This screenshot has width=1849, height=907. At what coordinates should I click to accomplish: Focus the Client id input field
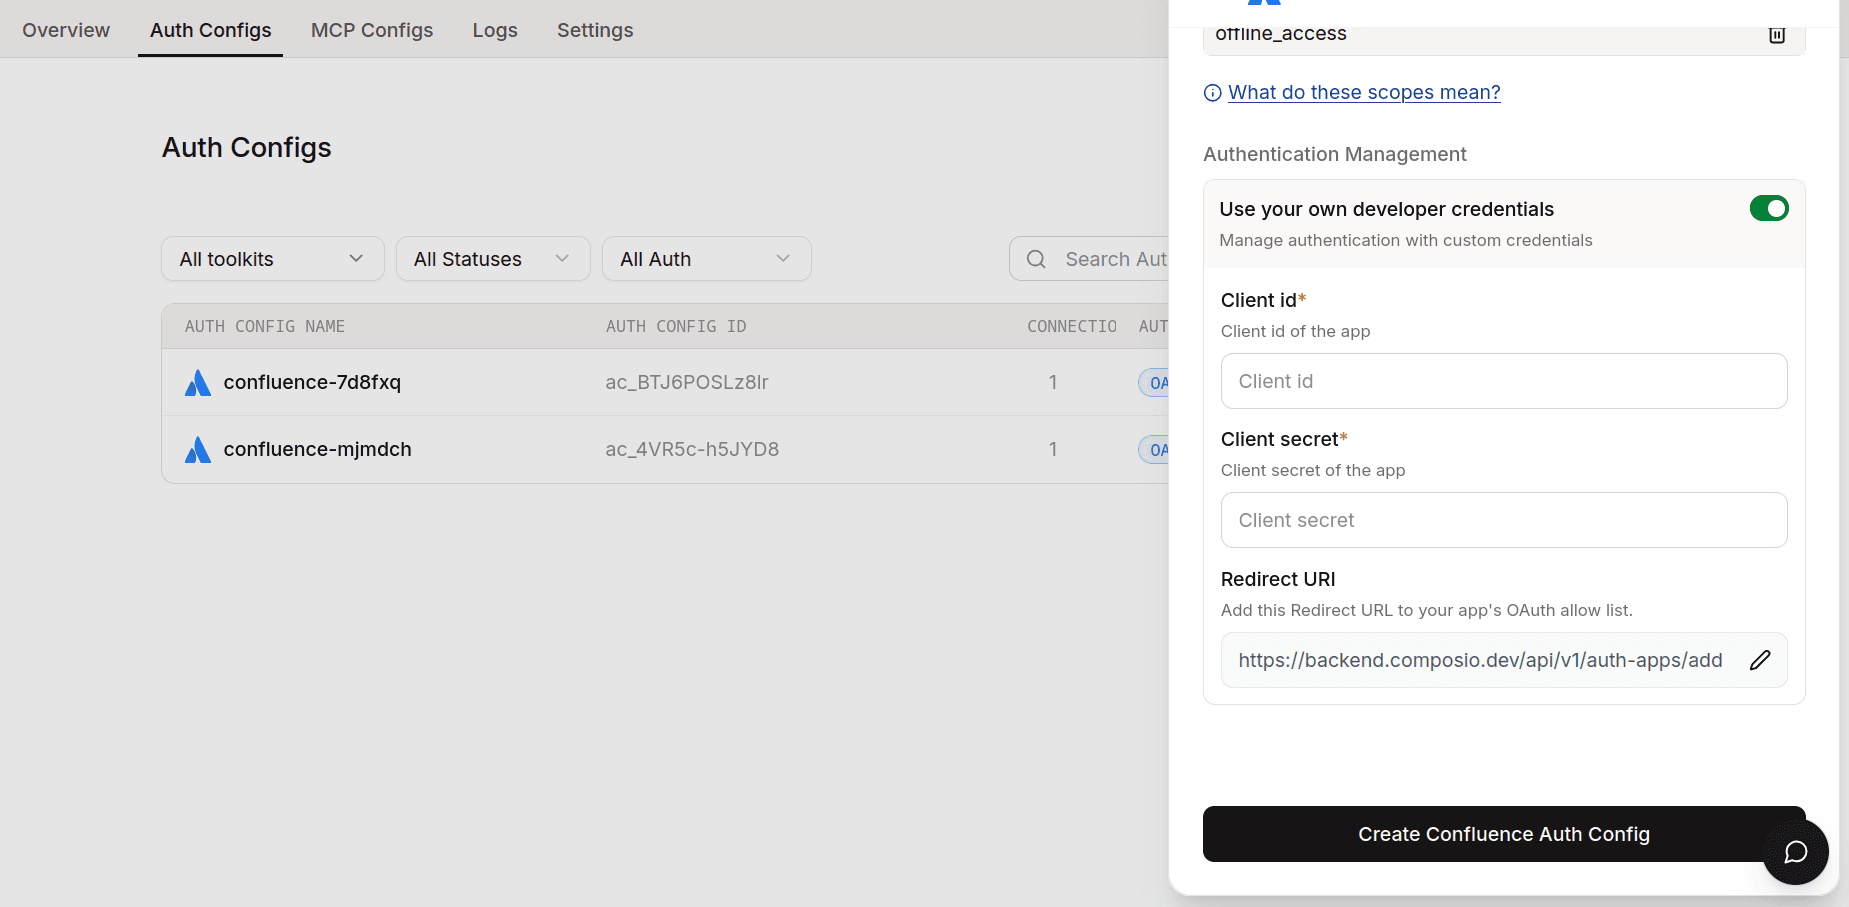(x=1503, y=381)
